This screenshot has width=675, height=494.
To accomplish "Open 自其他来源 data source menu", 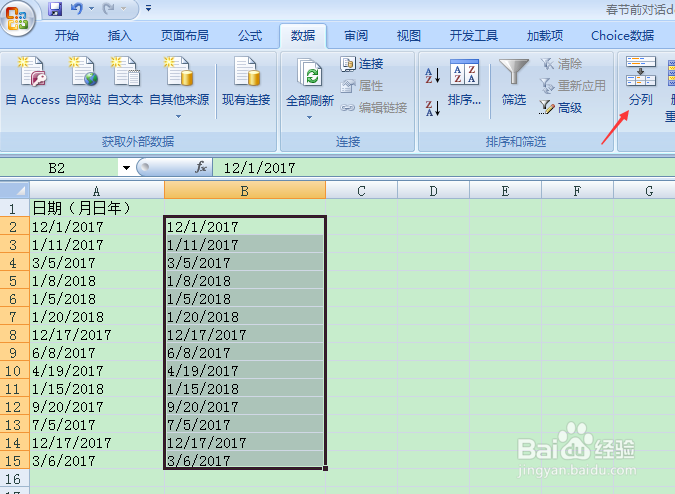I will point(179,87).
